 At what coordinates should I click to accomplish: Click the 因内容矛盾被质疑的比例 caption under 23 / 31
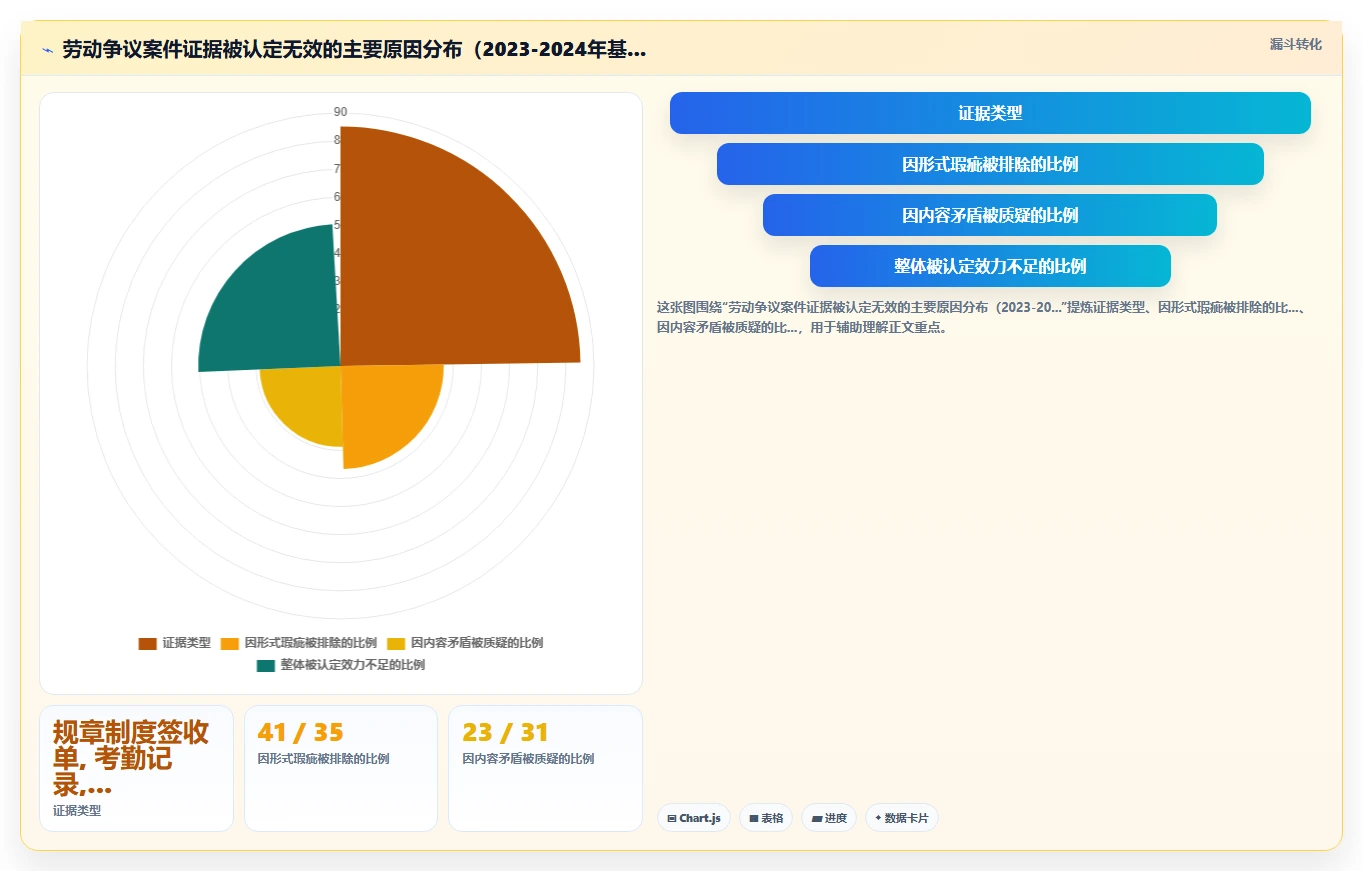tap(528, 759)
